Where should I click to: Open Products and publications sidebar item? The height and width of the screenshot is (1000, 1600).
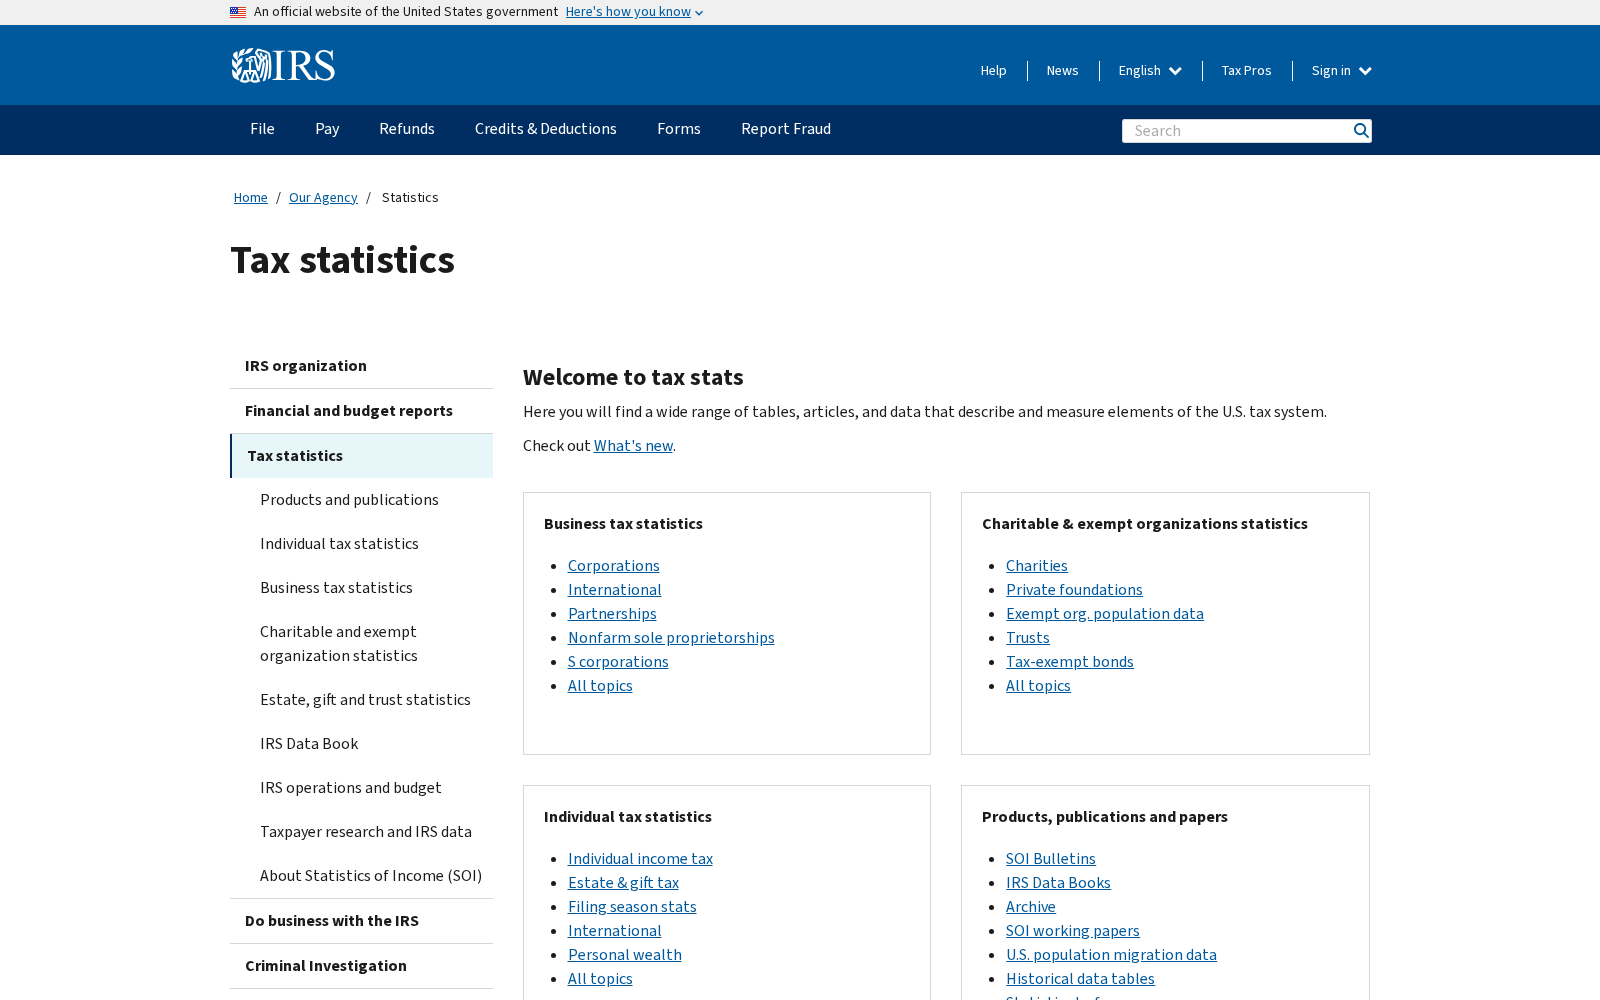click(349, 500)
